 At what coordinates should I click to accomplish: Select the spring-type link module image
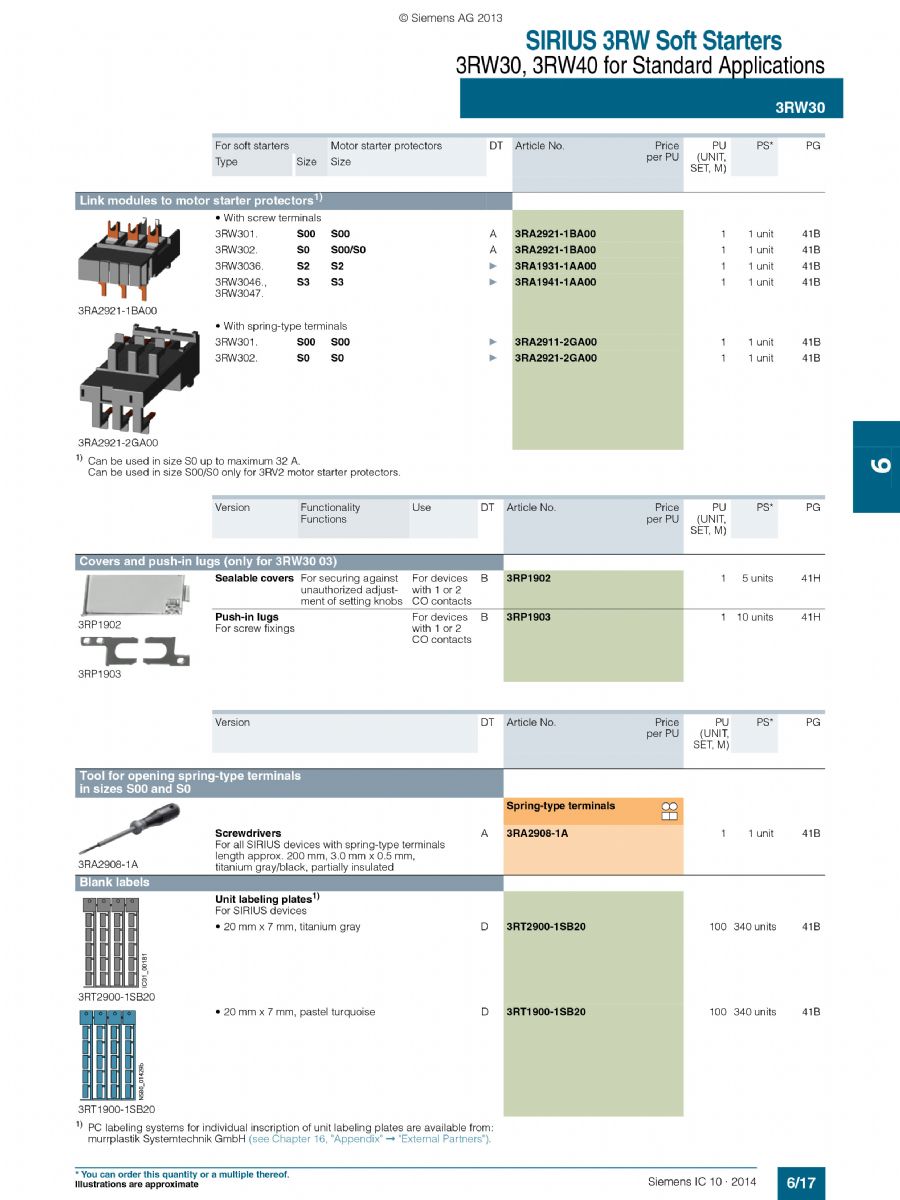pos(139,380)
